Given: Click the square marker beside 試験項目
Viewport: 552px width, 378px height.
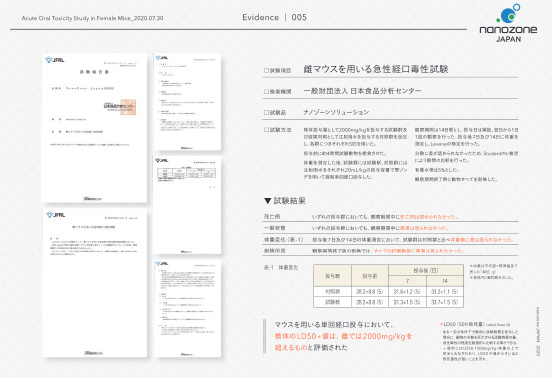Looking at the screenshot, I should (x=266, y=71).
